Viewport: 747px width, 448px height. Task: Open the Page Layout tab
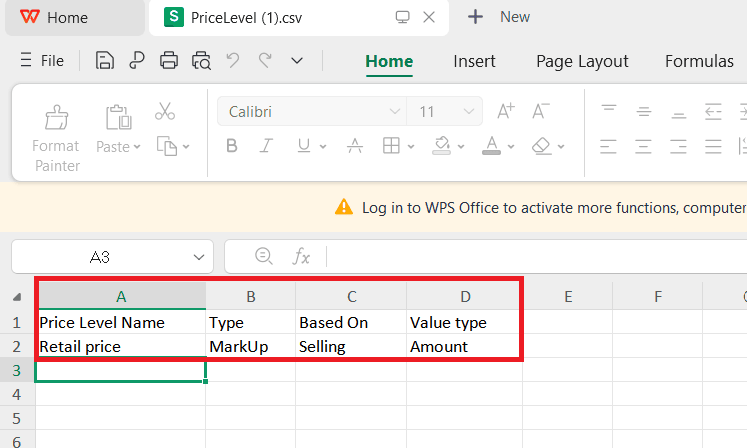(582, 61)
